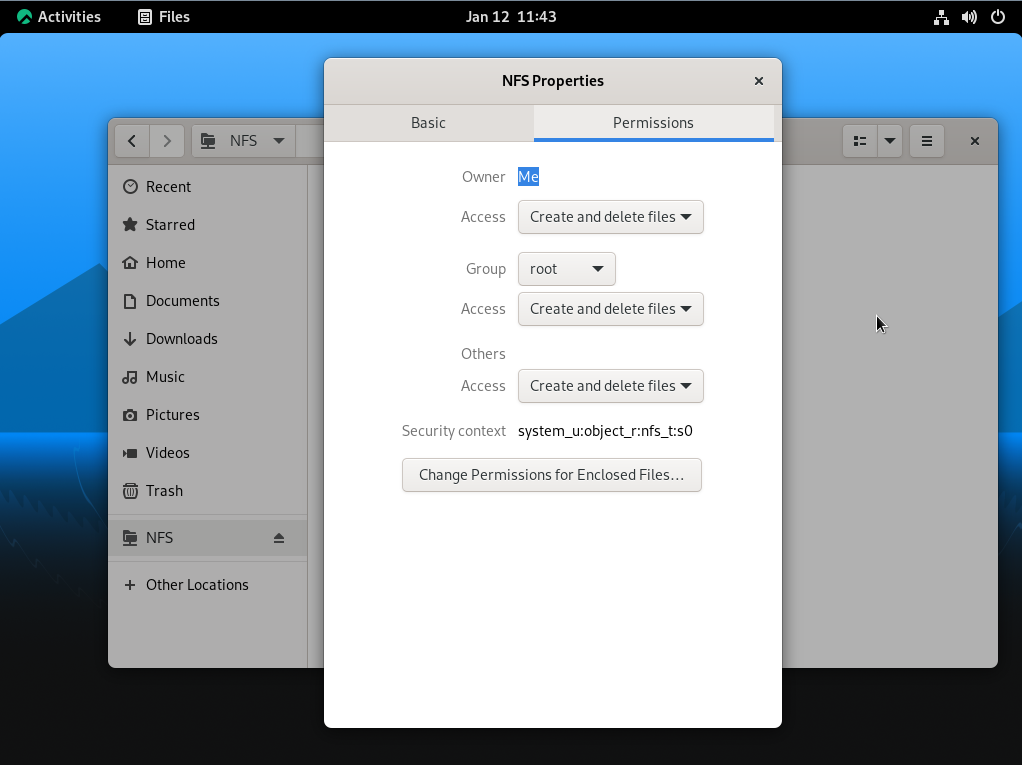1022x765 pixels.
Task: Open view options dropdown arrow in Files toolbar
Action: (890, 141)
